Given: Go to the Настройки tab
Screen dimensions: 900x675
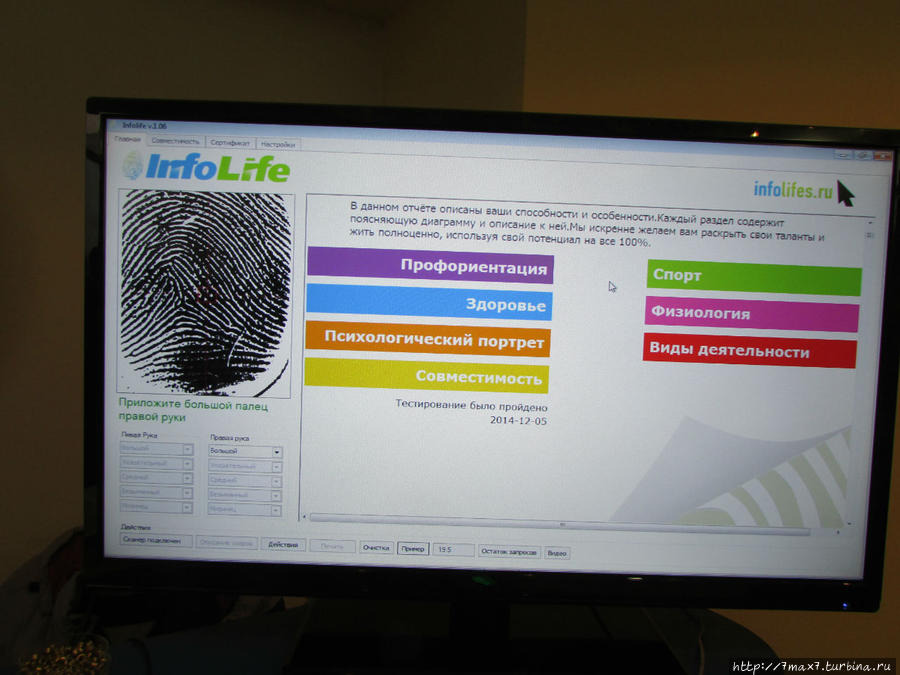Looking at the screenshot, I should (x=278, y=144).
